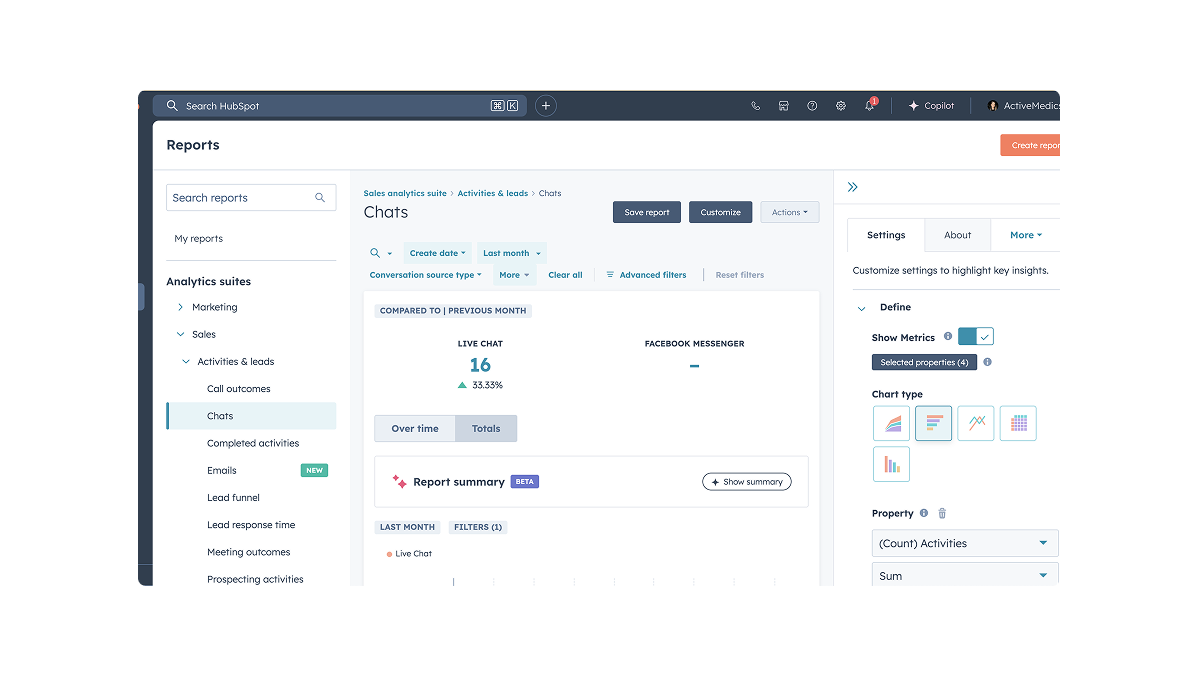Switch to the About tab
Viewport: 1200px width, 676px height.
(957, 235)
